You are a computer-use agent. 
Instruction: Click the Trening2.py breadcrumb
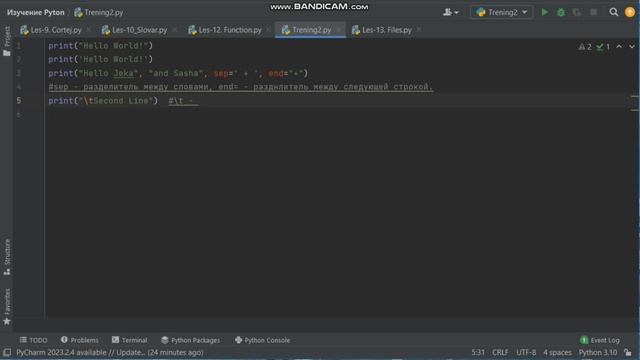point(99,12)
